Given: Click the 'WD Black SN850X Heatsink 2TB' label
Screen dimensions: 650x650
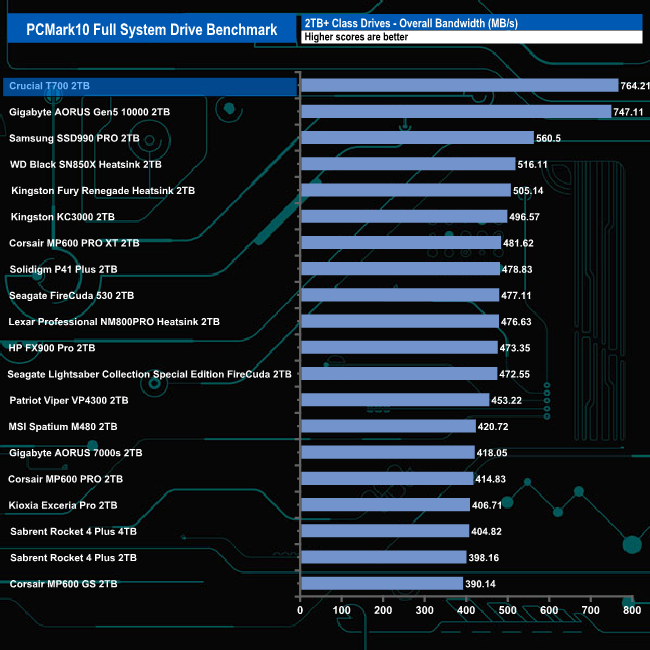Looking at the screenshot, I should [x=86, y=165].
